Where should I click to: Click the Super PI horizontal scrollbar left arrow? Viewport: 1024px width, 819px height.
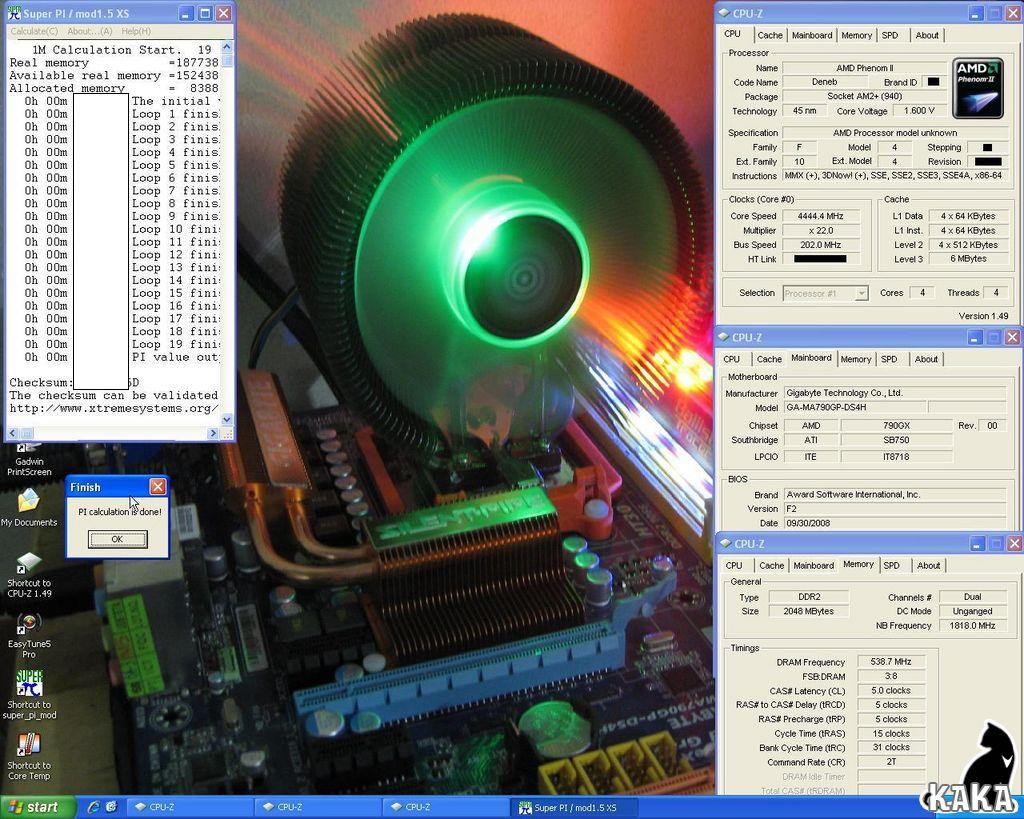[12, 433]
